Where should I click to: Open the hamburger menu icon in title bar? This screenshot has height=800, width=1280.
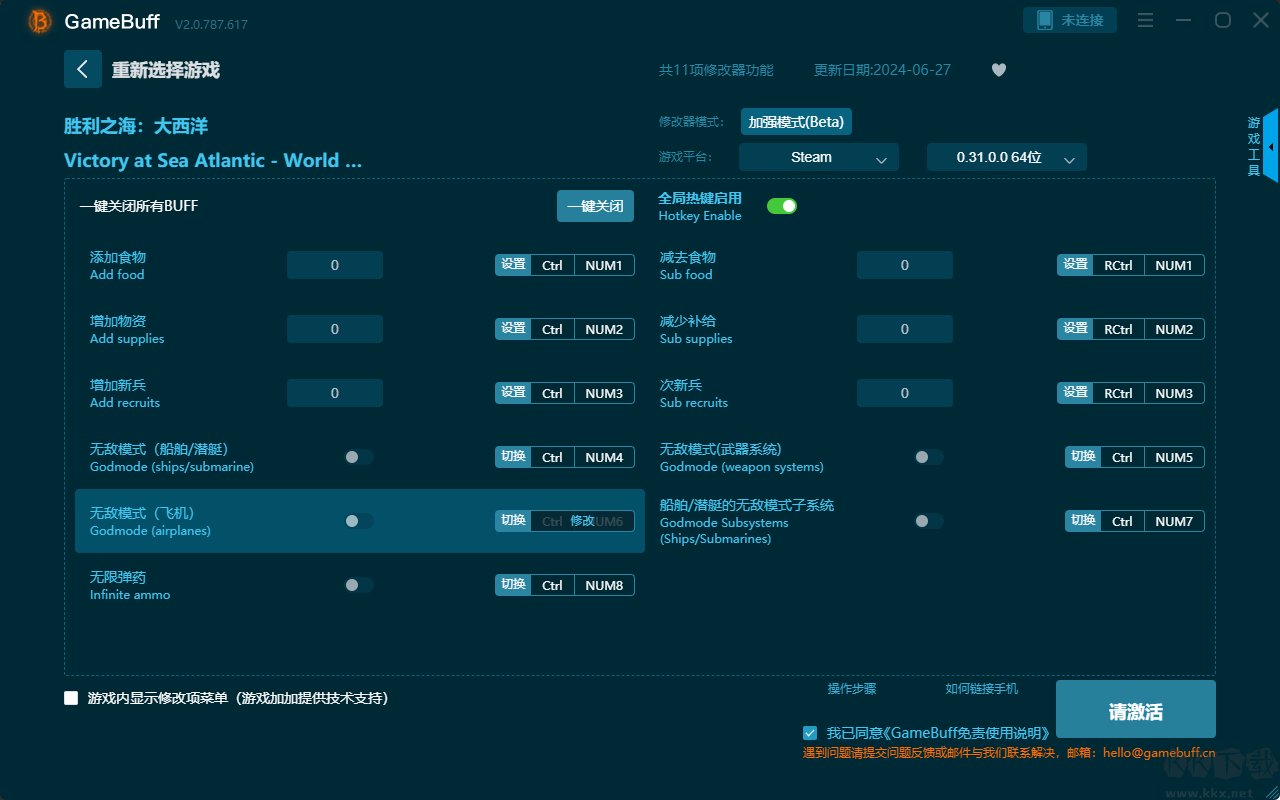tap(1146, 21)
